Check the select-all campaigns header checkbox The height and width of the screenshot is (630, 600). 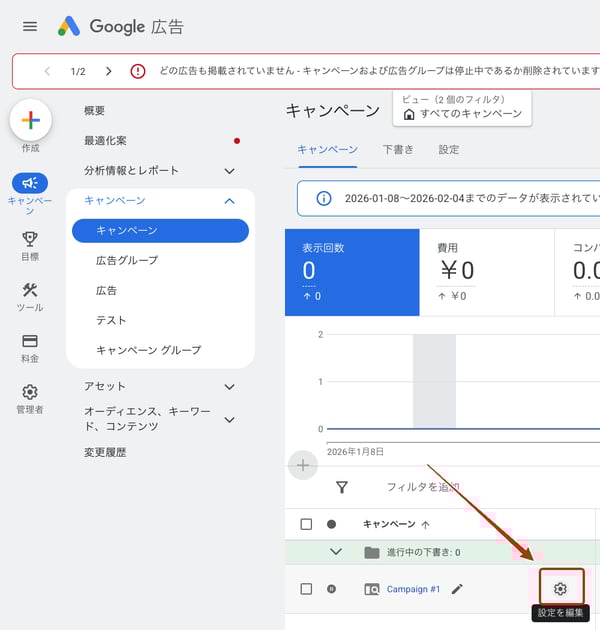pyautogui.click(x=307, y=524)
